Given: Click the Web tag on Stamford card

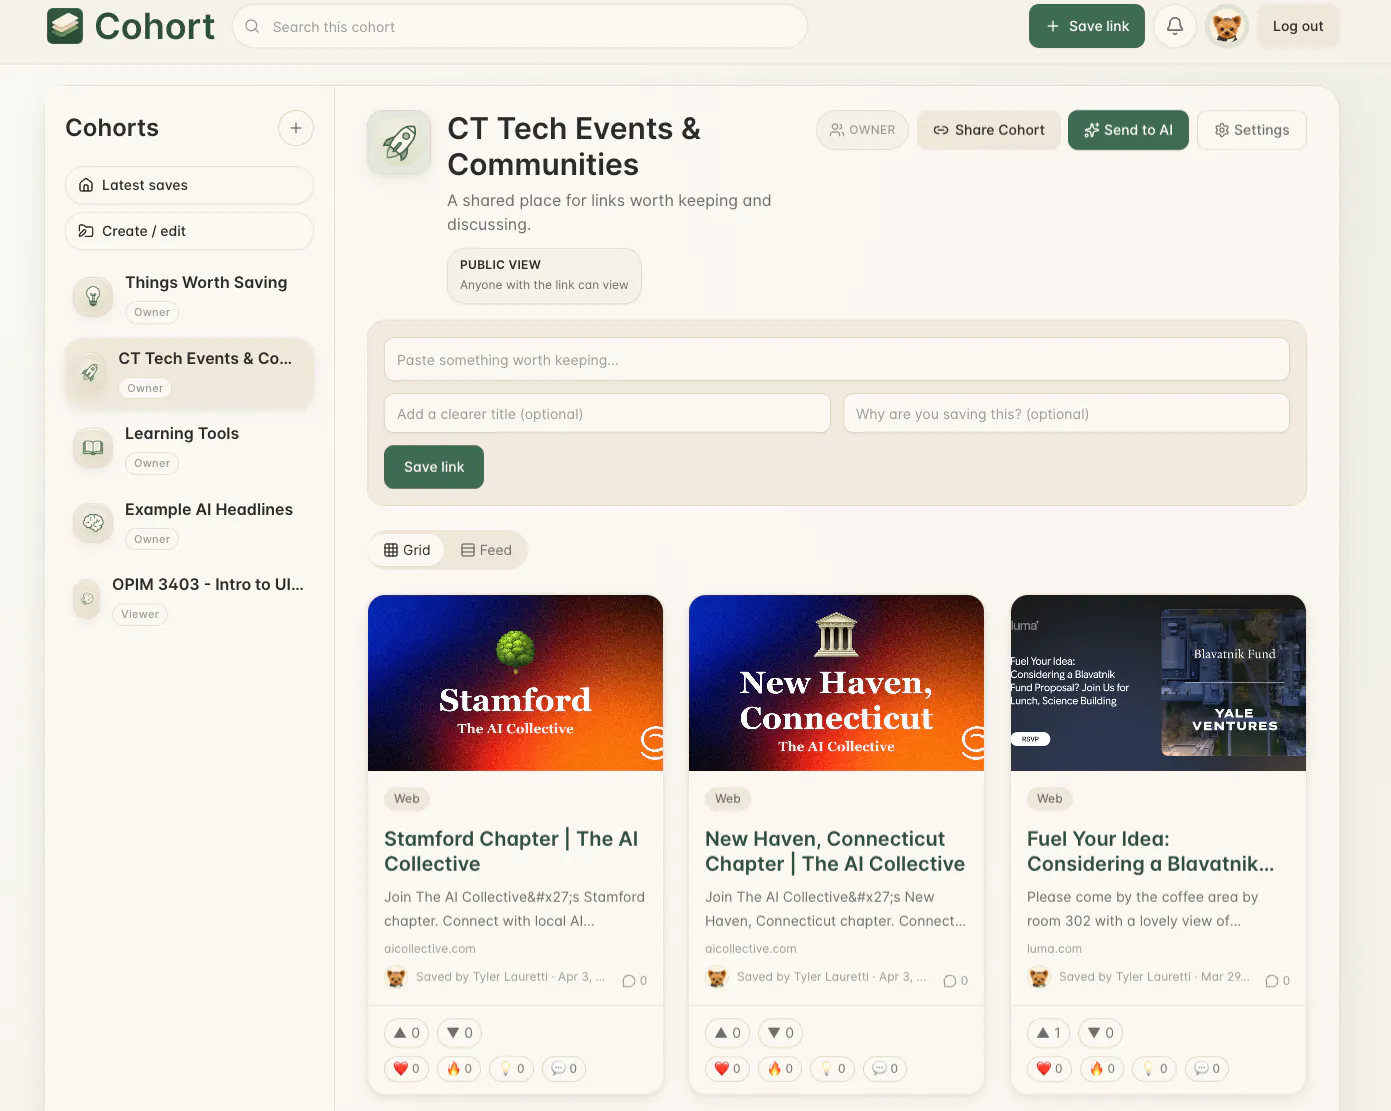Looking at the screenshot, I should click(x=407, y=799).
